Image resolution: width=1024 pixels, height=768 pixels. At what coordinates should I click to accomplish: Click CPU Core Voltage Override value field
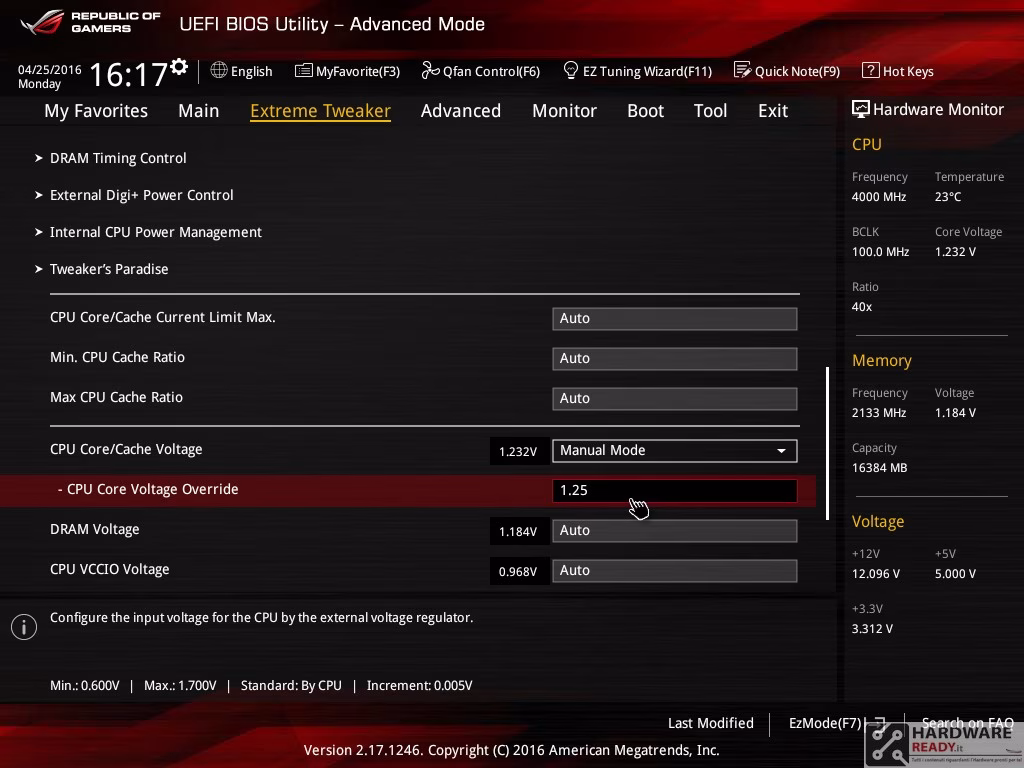point(675,490)
